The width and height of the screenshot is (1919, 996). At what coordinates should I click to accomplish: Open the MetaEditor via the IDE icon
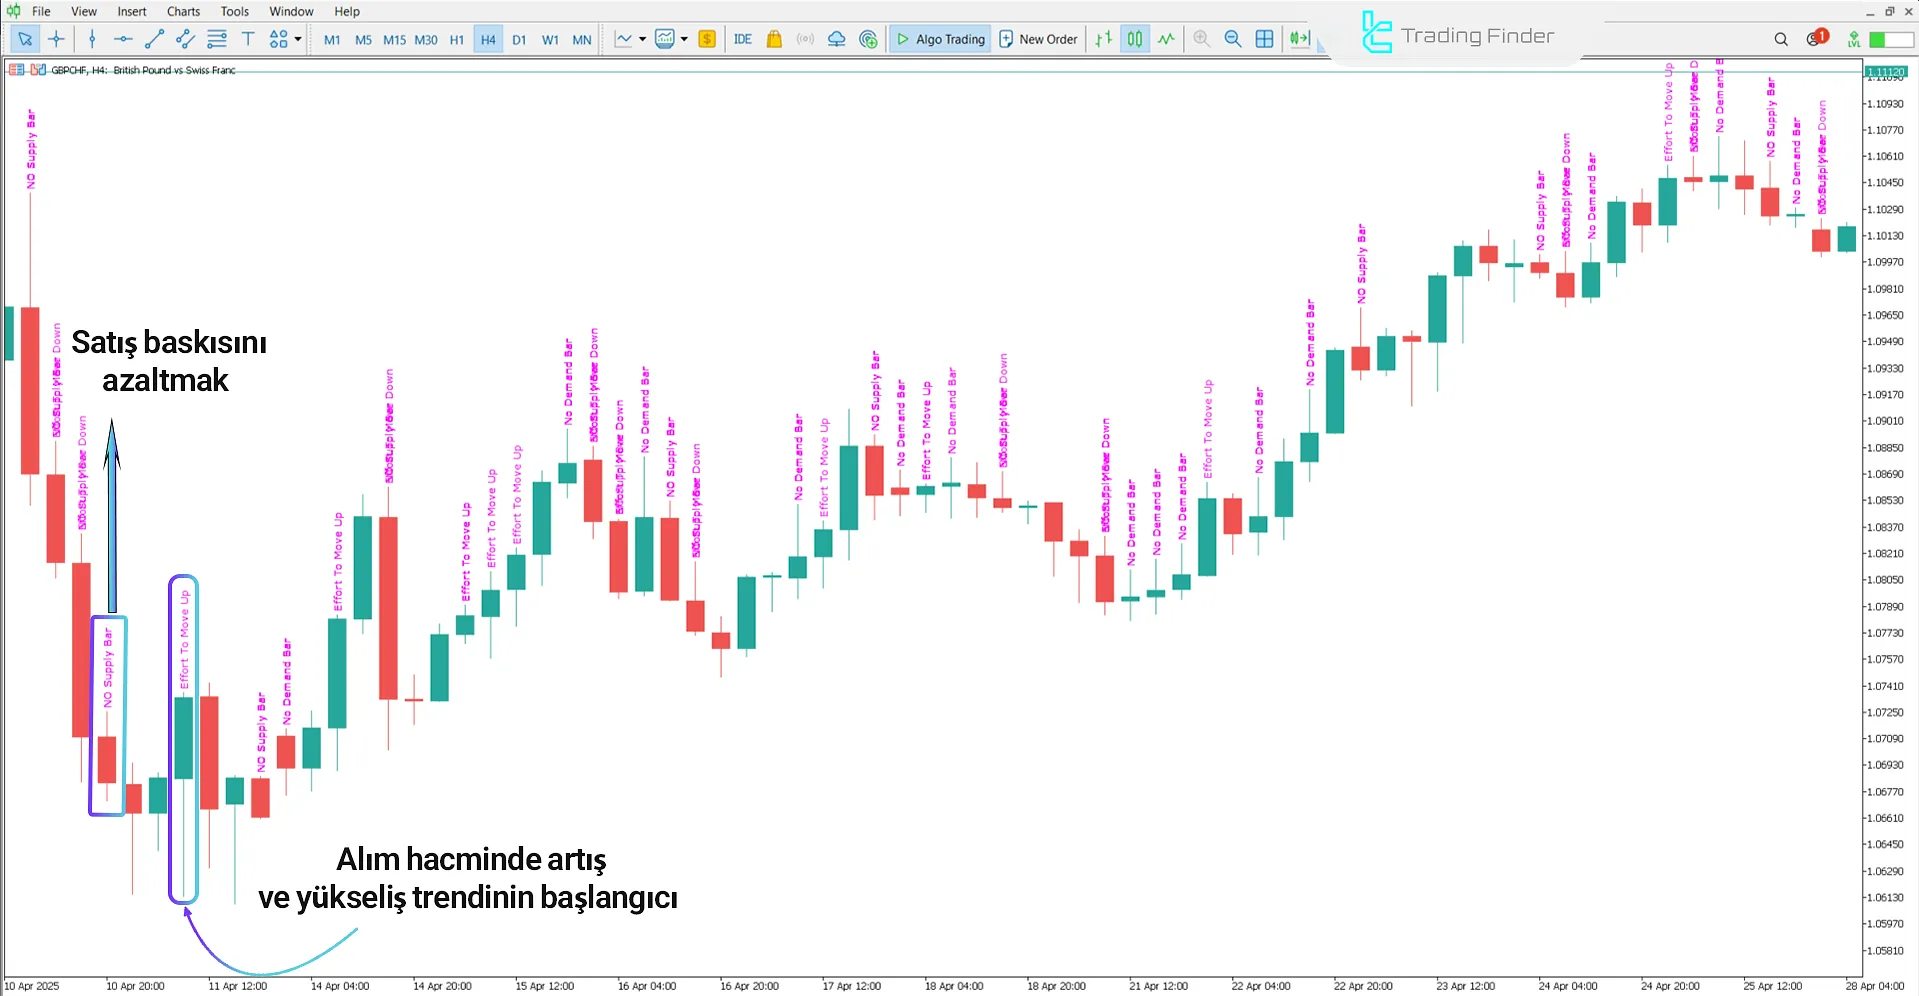click(742, 39)
